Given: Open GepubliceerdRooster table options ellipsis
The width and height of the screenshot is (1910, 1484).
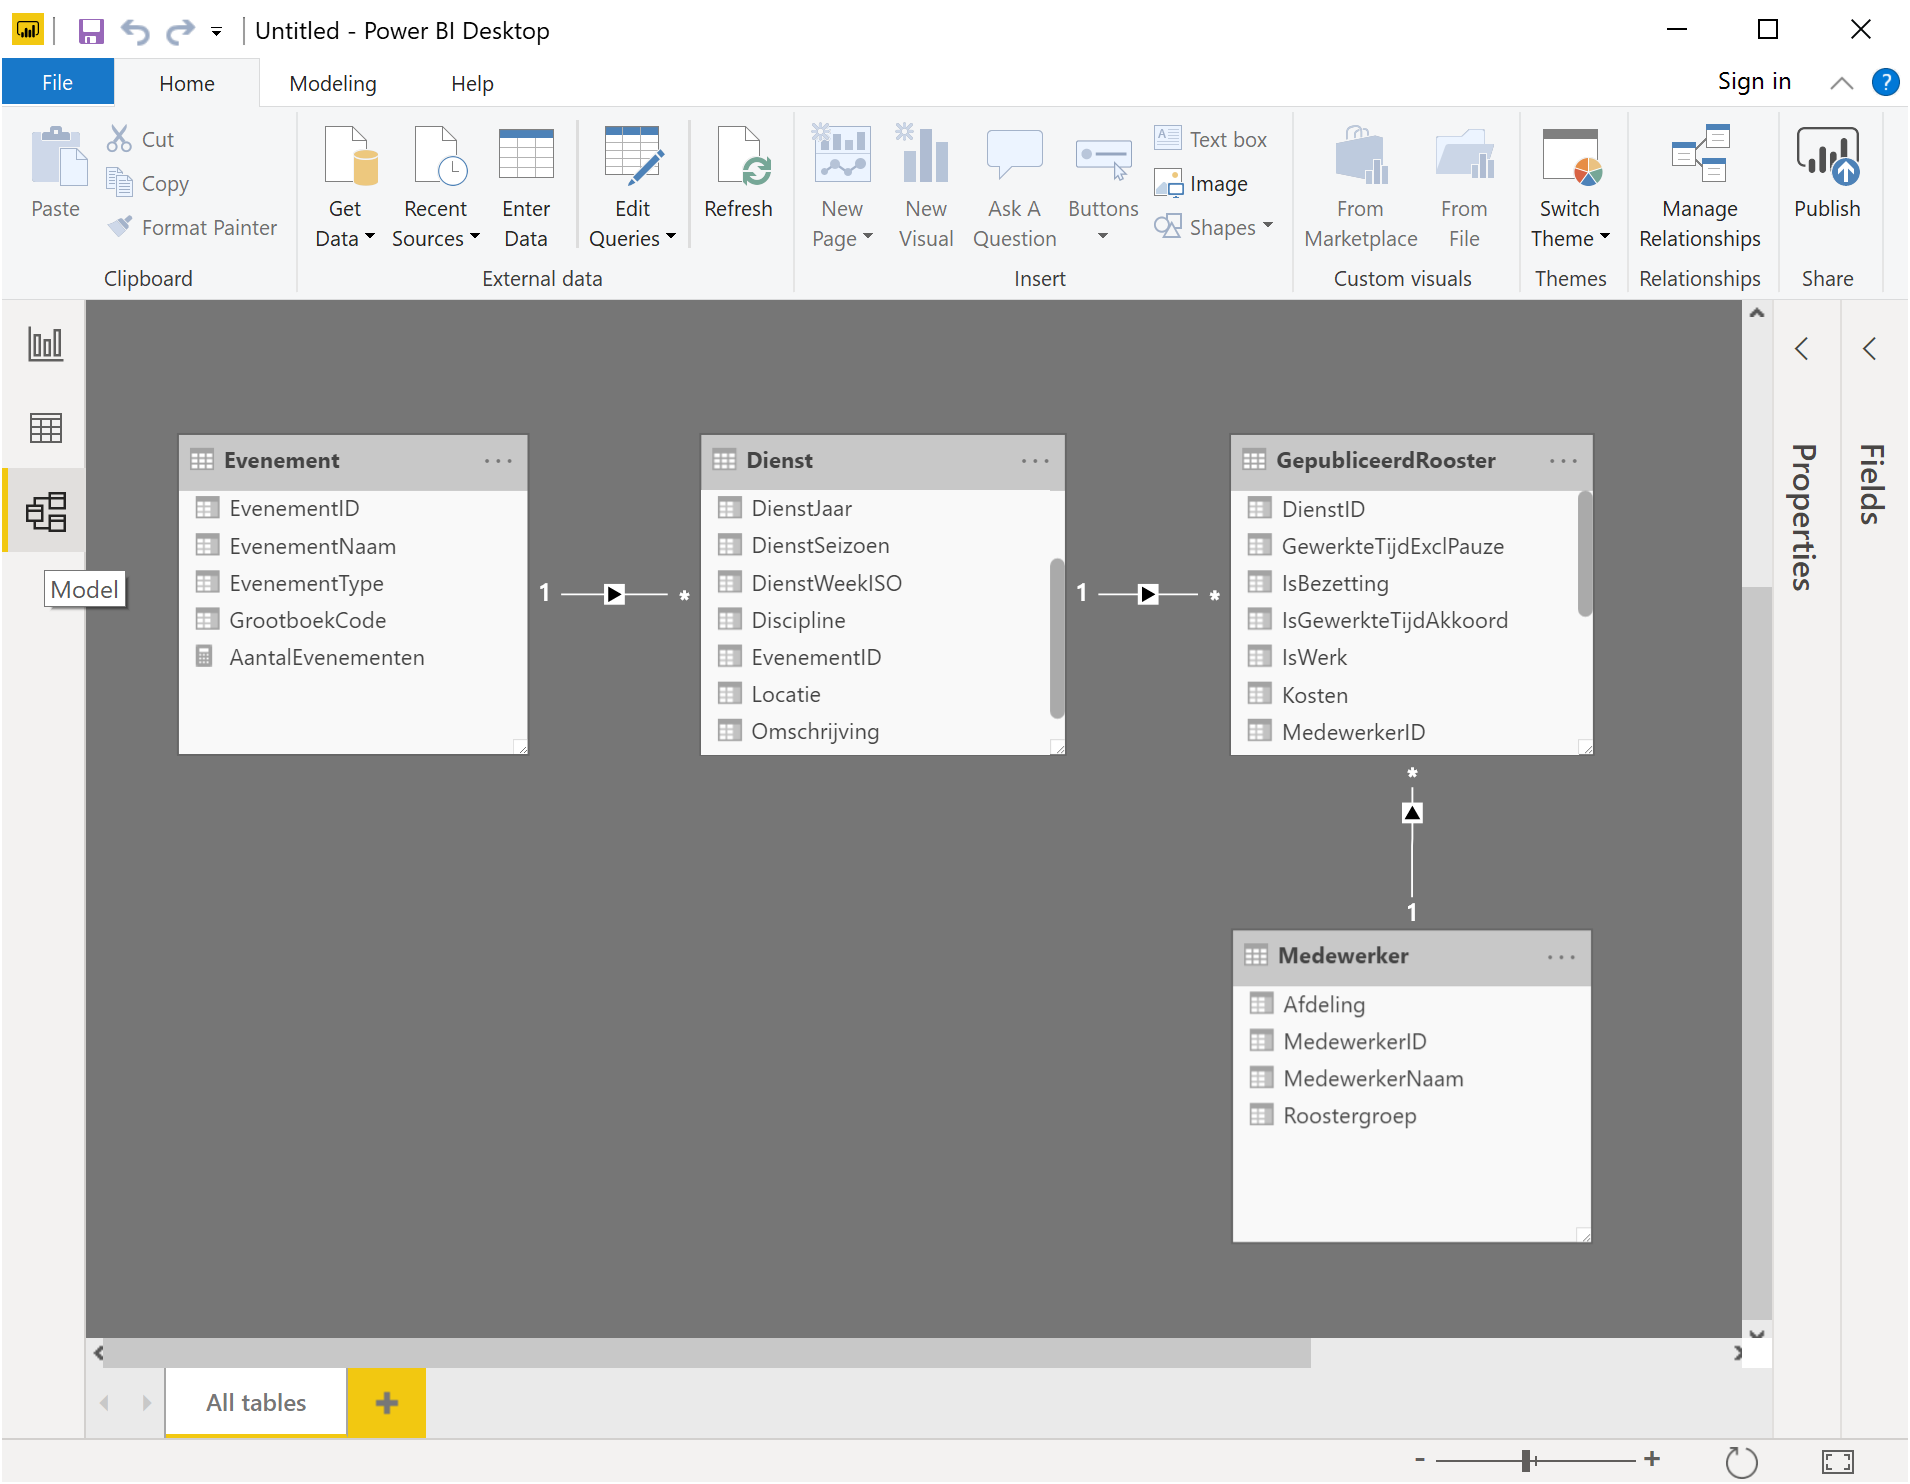Looking at the screenshot, I should tap(1563, 461).
